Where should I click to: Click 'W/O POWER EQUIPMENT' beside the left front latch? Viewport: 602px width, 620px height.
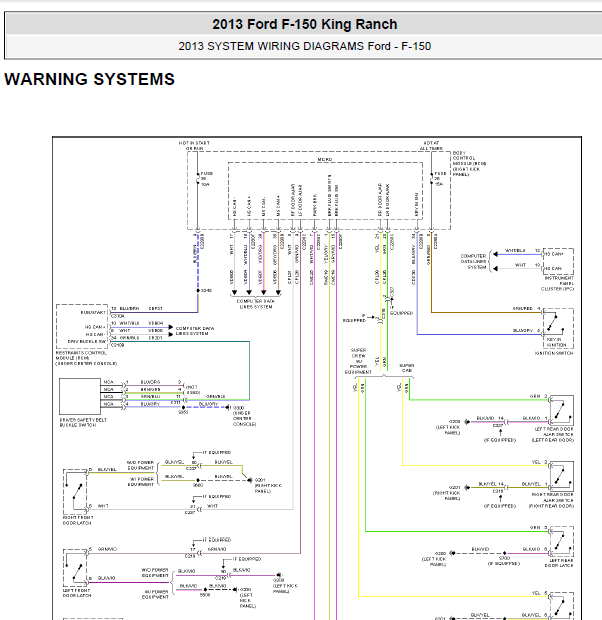[155, 573]
